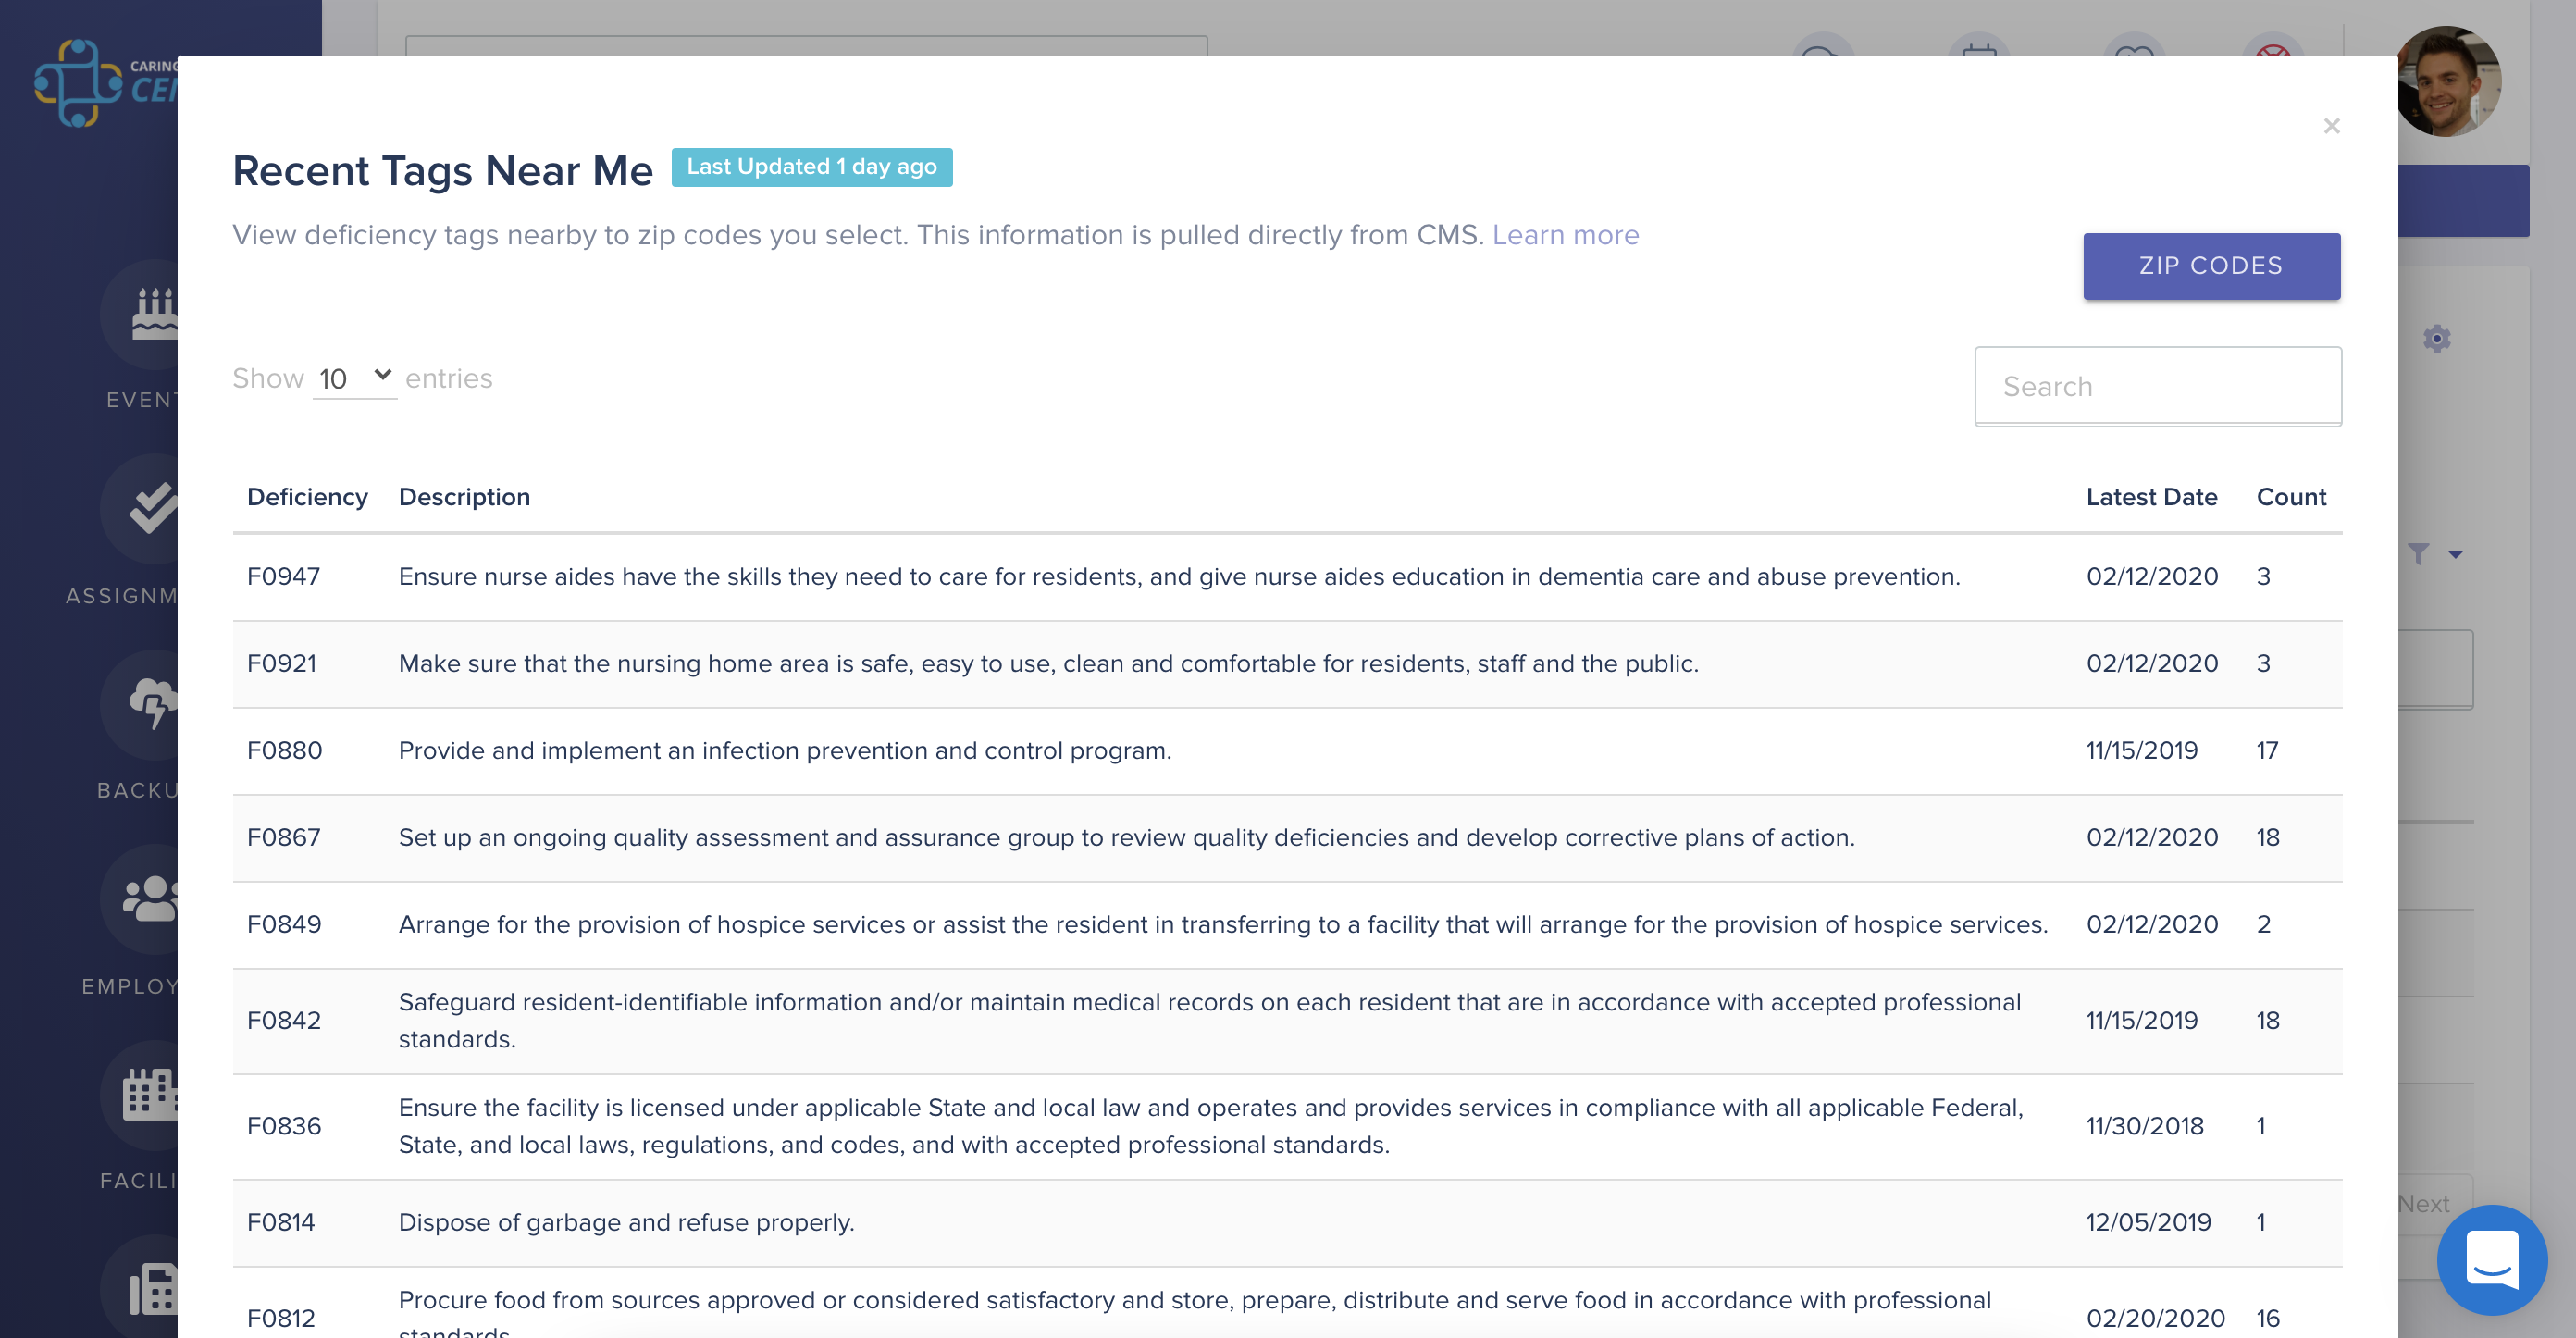Click the facility licensed under State law description
The image size is (2576, 1338).
(1211, 1127)
